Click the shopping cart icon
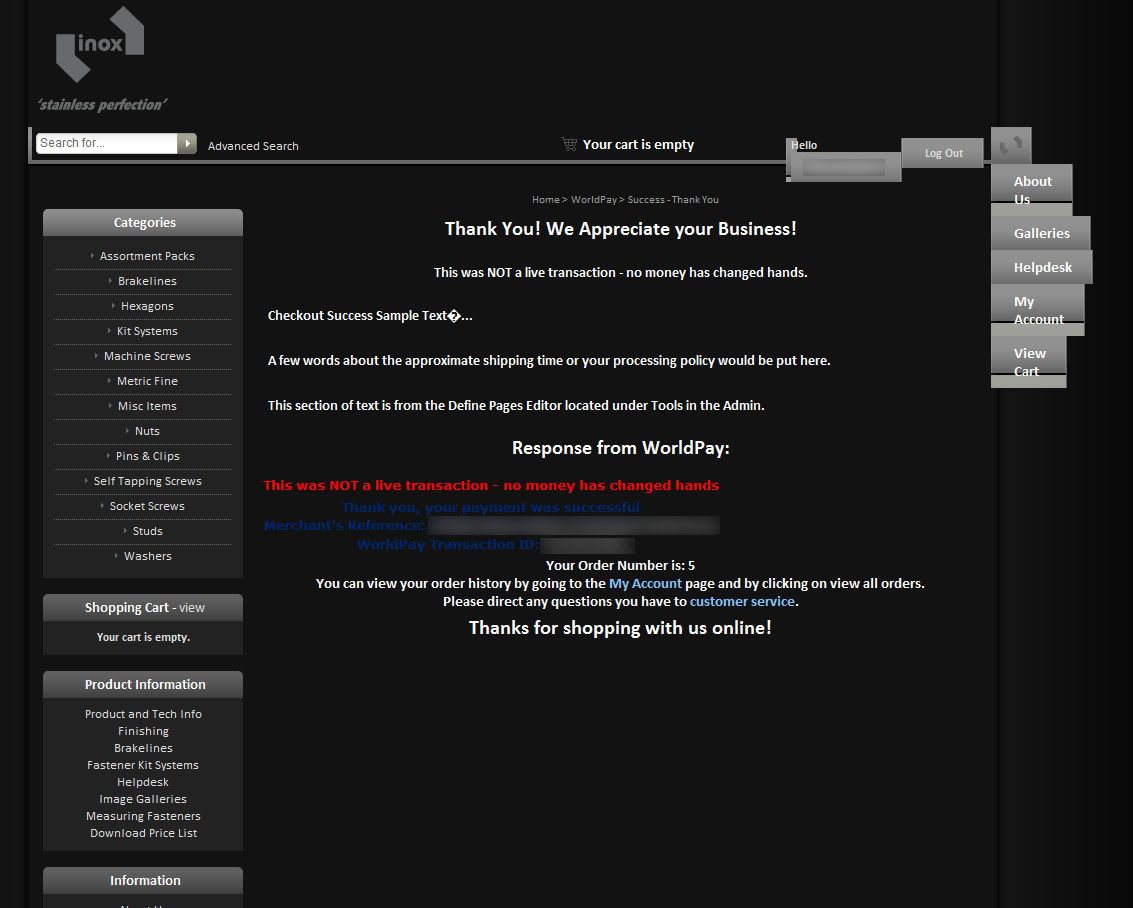Viewport: 1133px width, 908px height. [x=569, y=144]
